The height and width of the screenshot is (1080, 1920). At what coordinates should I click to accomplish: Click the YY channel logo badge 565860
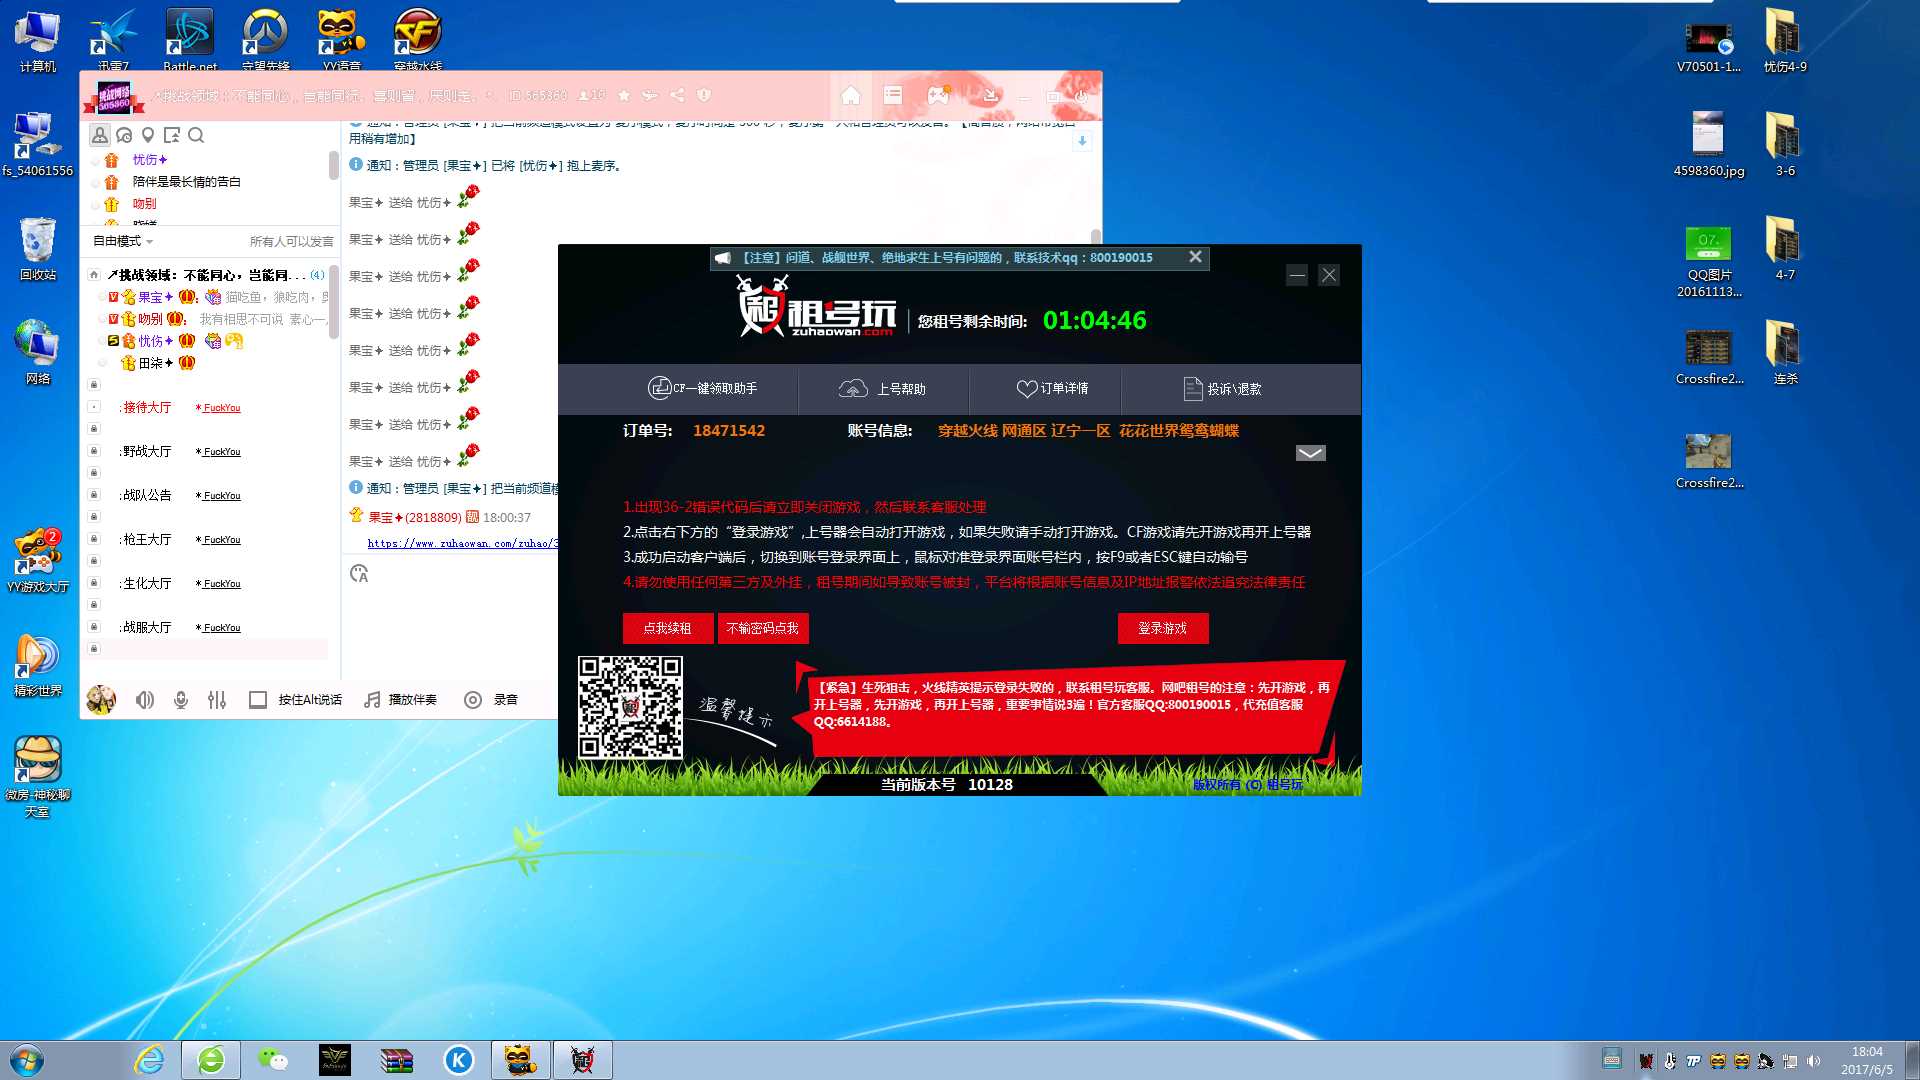click(x=114, y=98)
